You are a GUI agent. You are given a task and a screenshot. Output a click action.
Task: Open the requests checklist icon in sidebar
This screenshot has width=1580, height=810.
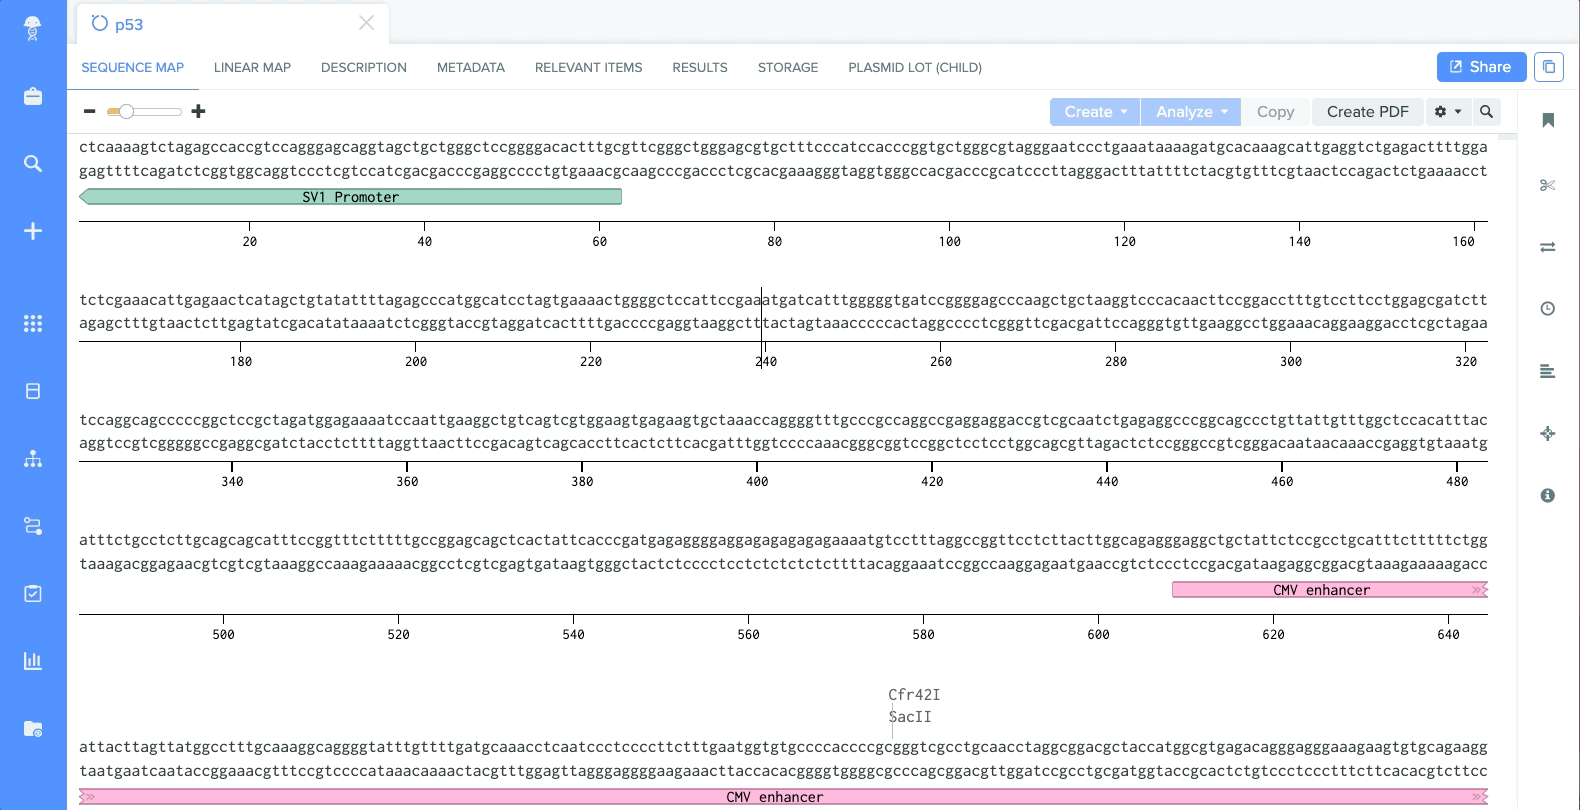tap(33, 593)
